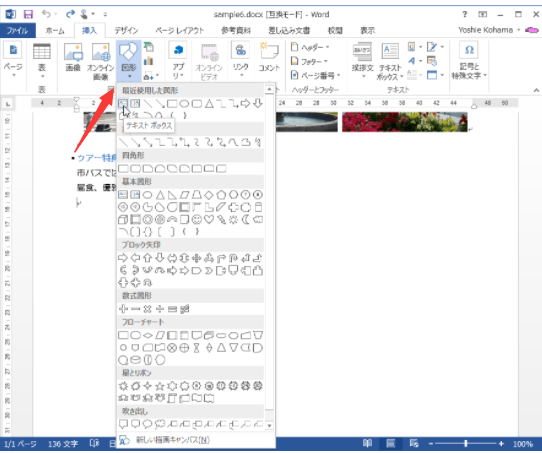Open Word Help question mark

pyautogui.click(x=465, y=14)
